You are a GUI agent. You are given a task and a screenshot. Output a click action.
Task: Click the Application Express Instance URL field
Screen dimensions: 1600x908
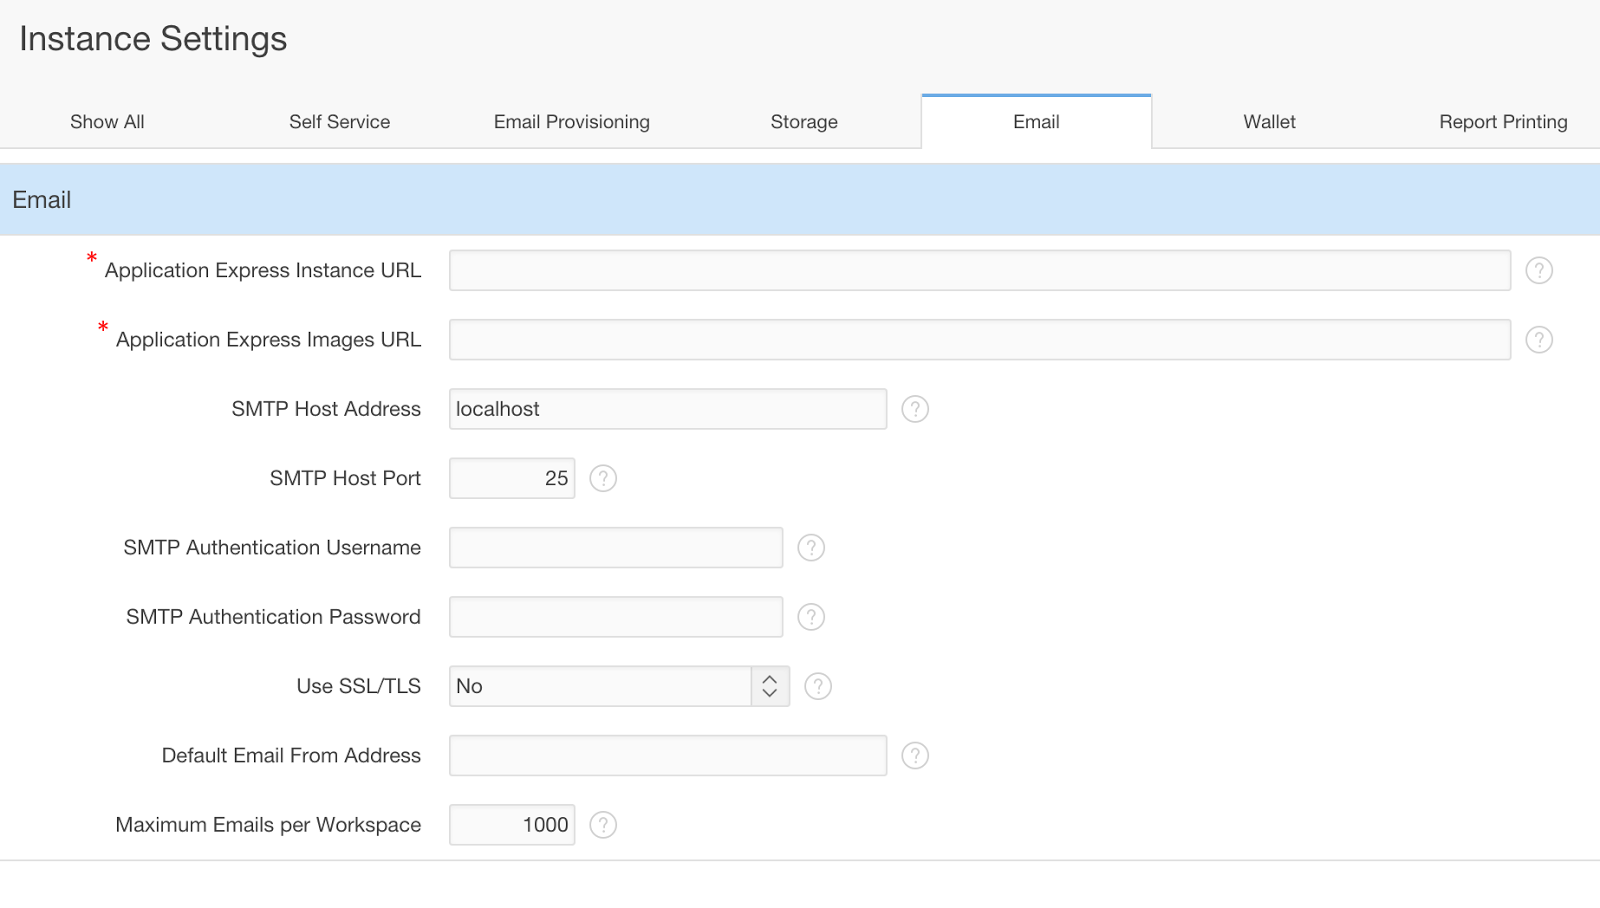point(978,270)
